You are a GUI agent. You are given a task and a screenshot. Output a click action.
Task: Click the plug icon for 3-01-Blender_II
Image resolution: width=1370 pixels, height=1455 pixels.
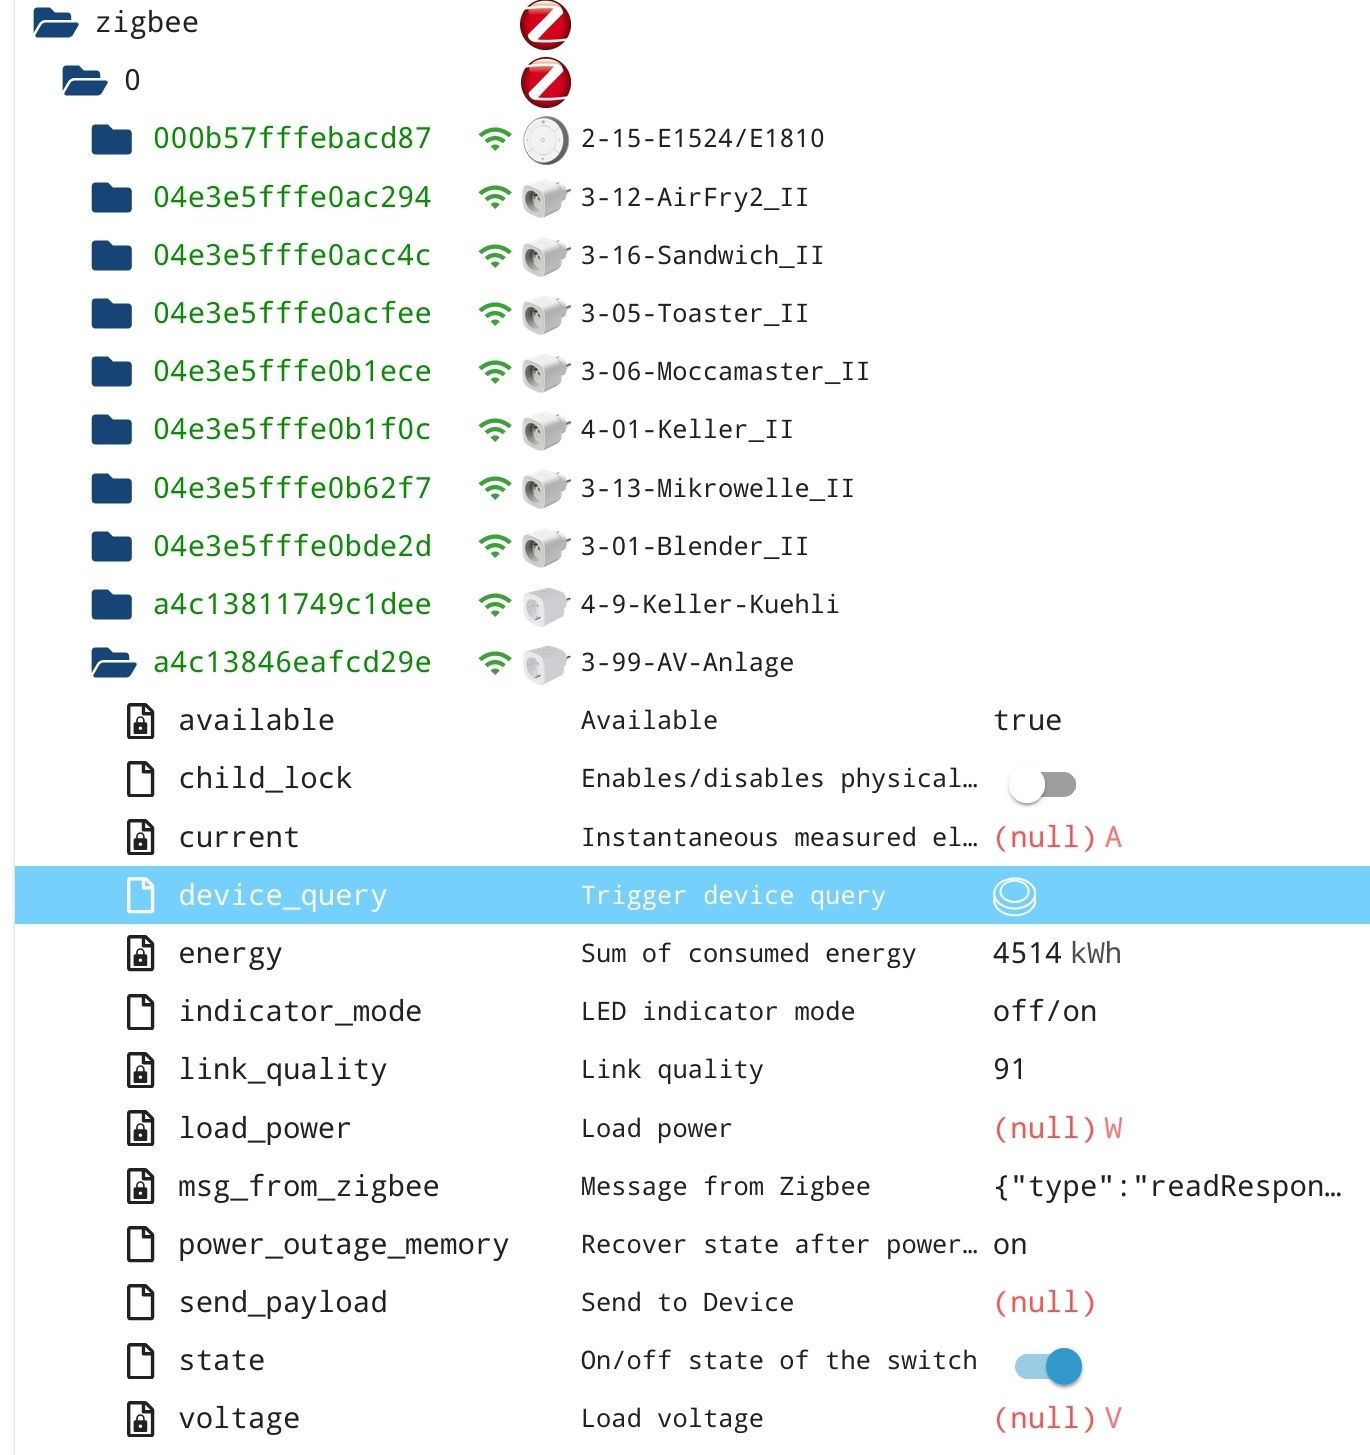[x=546, y=547]
